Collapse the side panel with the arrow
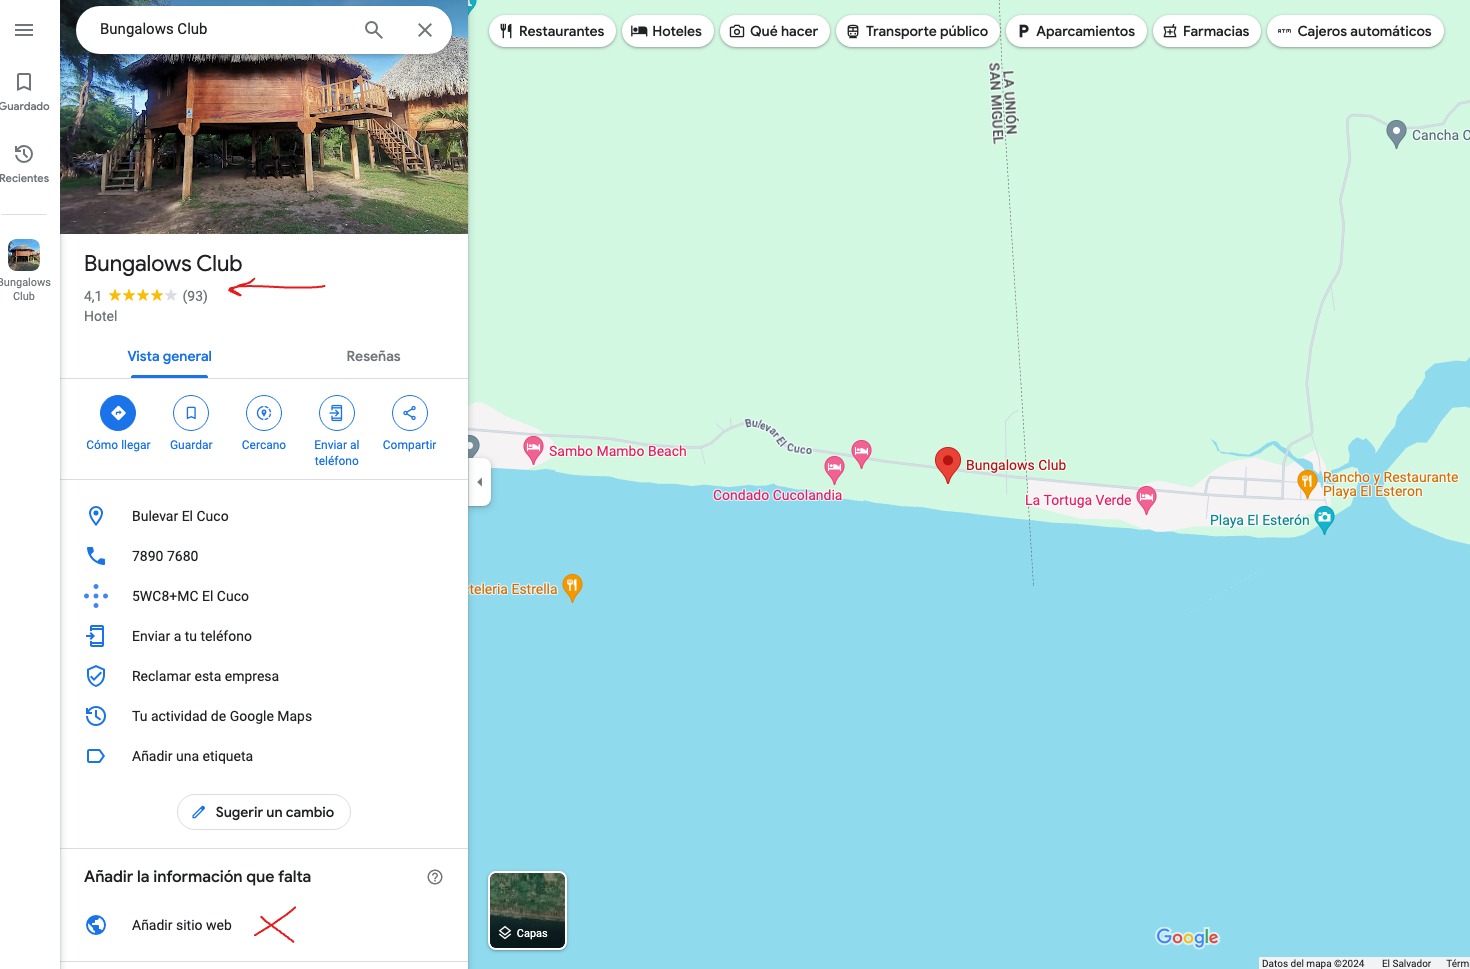 480,482
